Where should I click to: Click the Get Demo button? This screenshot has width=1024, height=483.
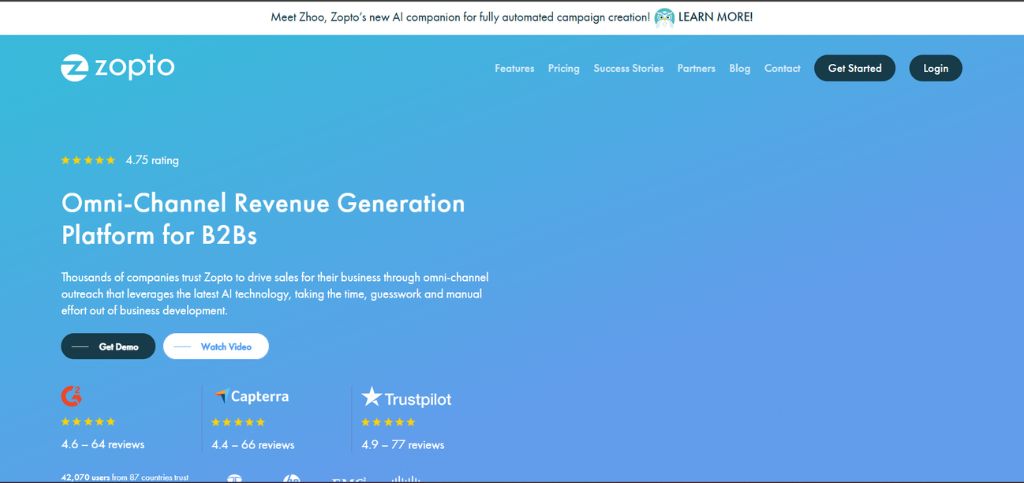pos(108,347)
